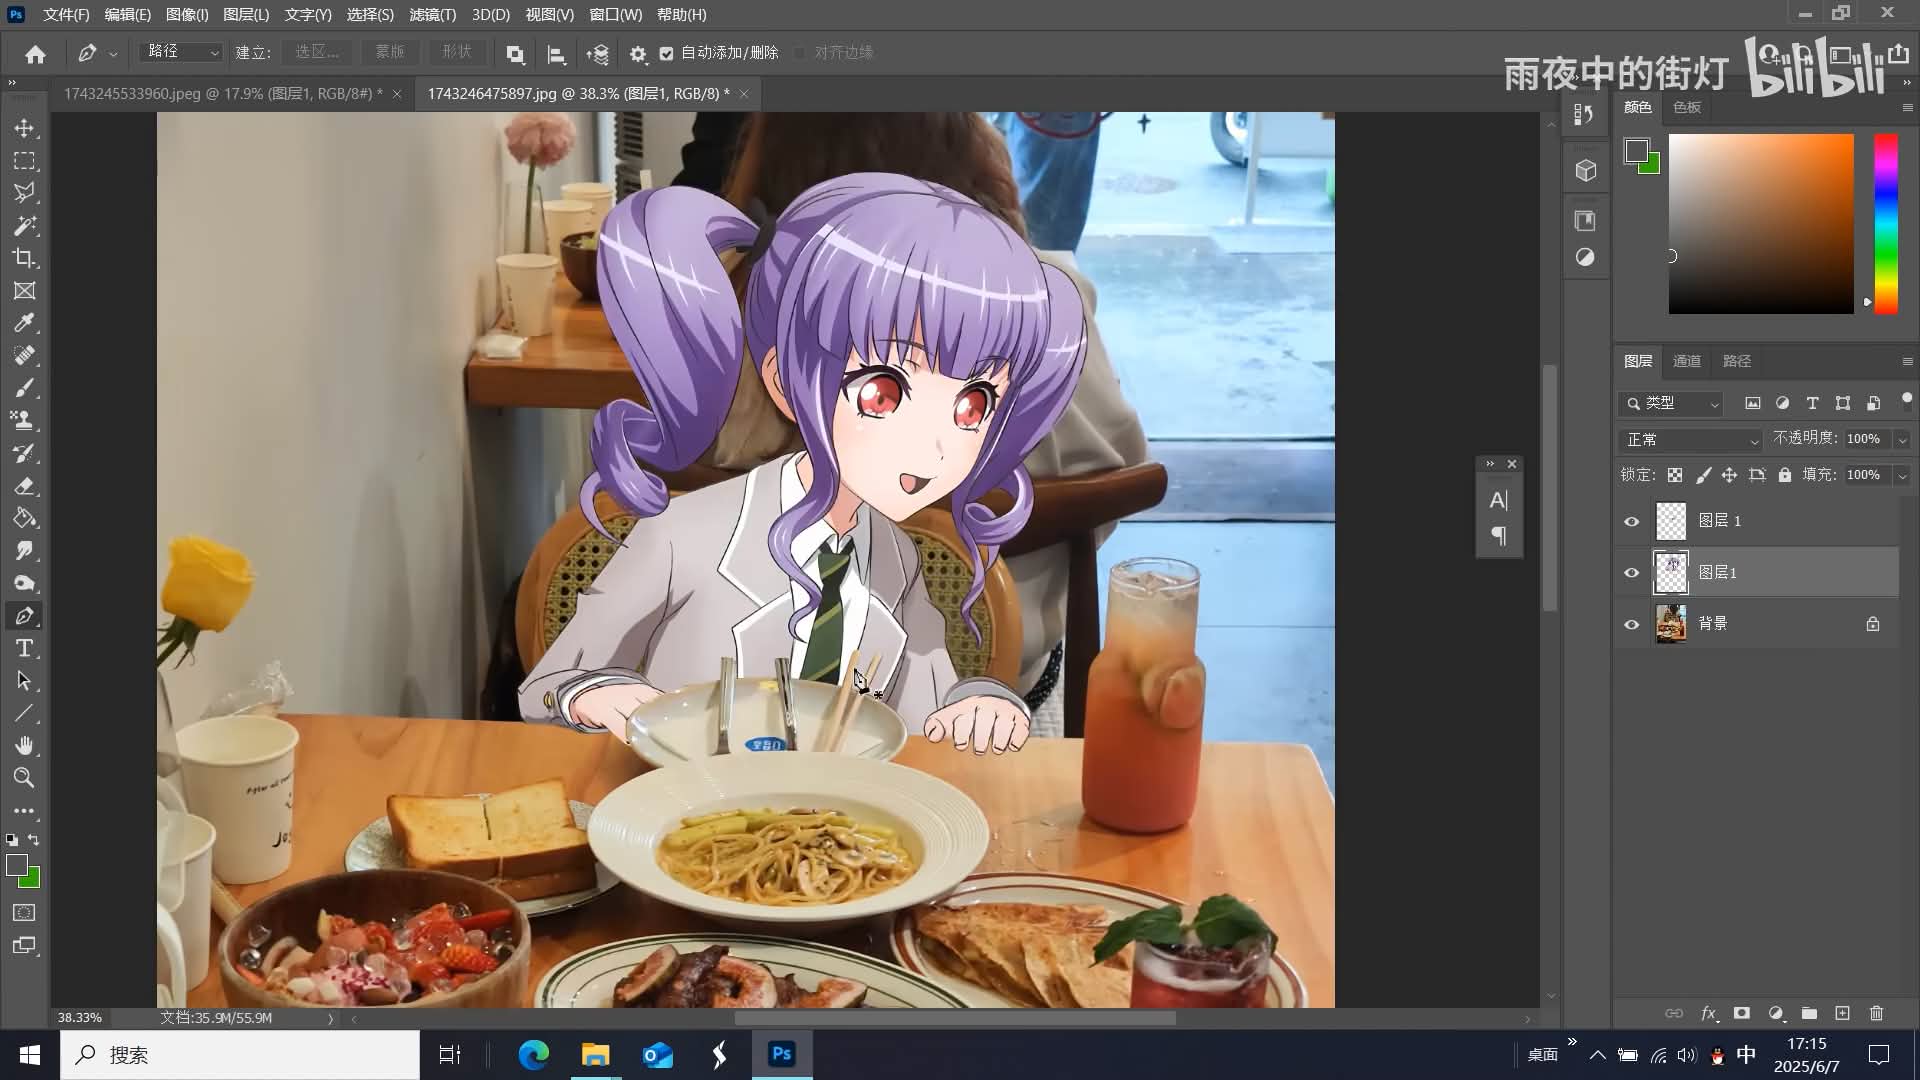1920x1080 pixels.
Task: Open the 文件(F) menu
Action: (x=66, y=14)
